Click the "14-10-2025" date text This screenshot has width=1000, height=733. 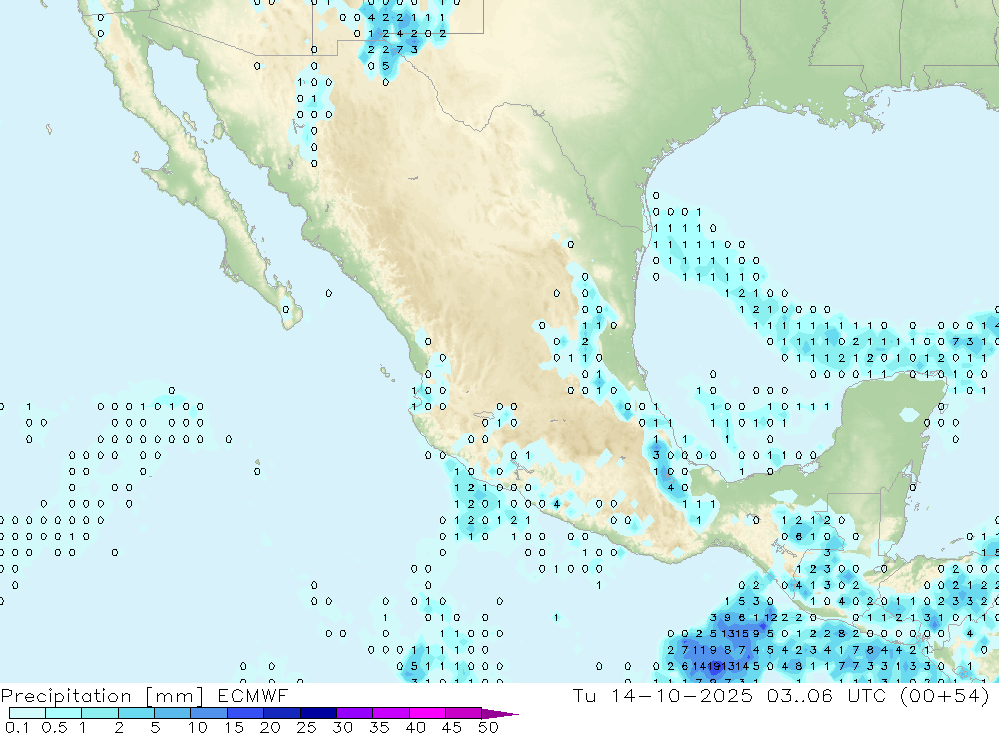[x=682, y=695]
